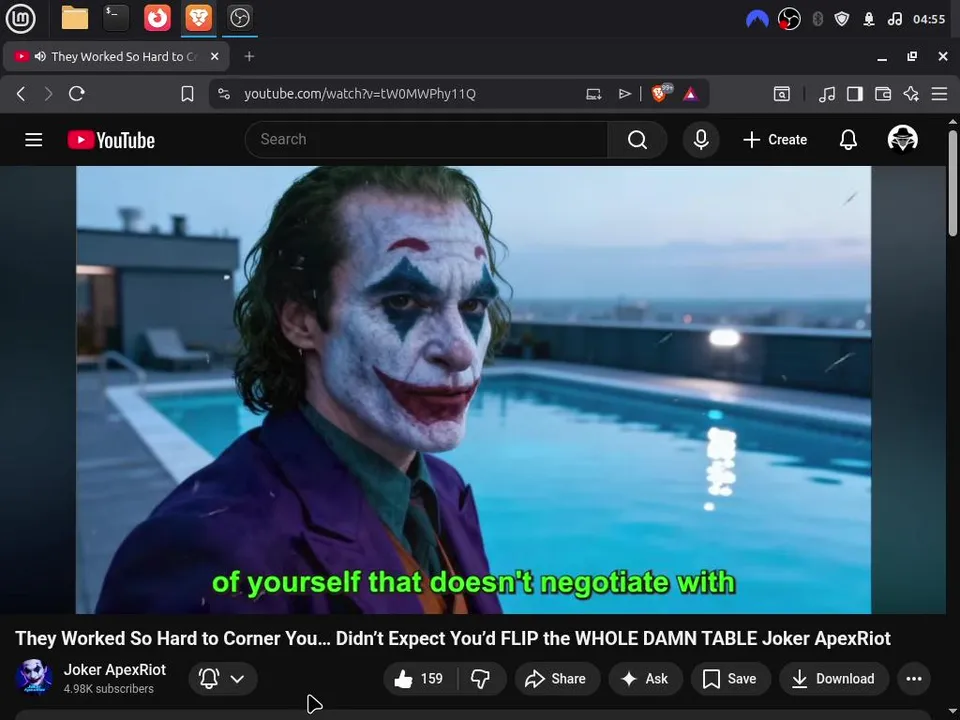Open the Joker ApexRiot channel avatar

tap(33, 677)
